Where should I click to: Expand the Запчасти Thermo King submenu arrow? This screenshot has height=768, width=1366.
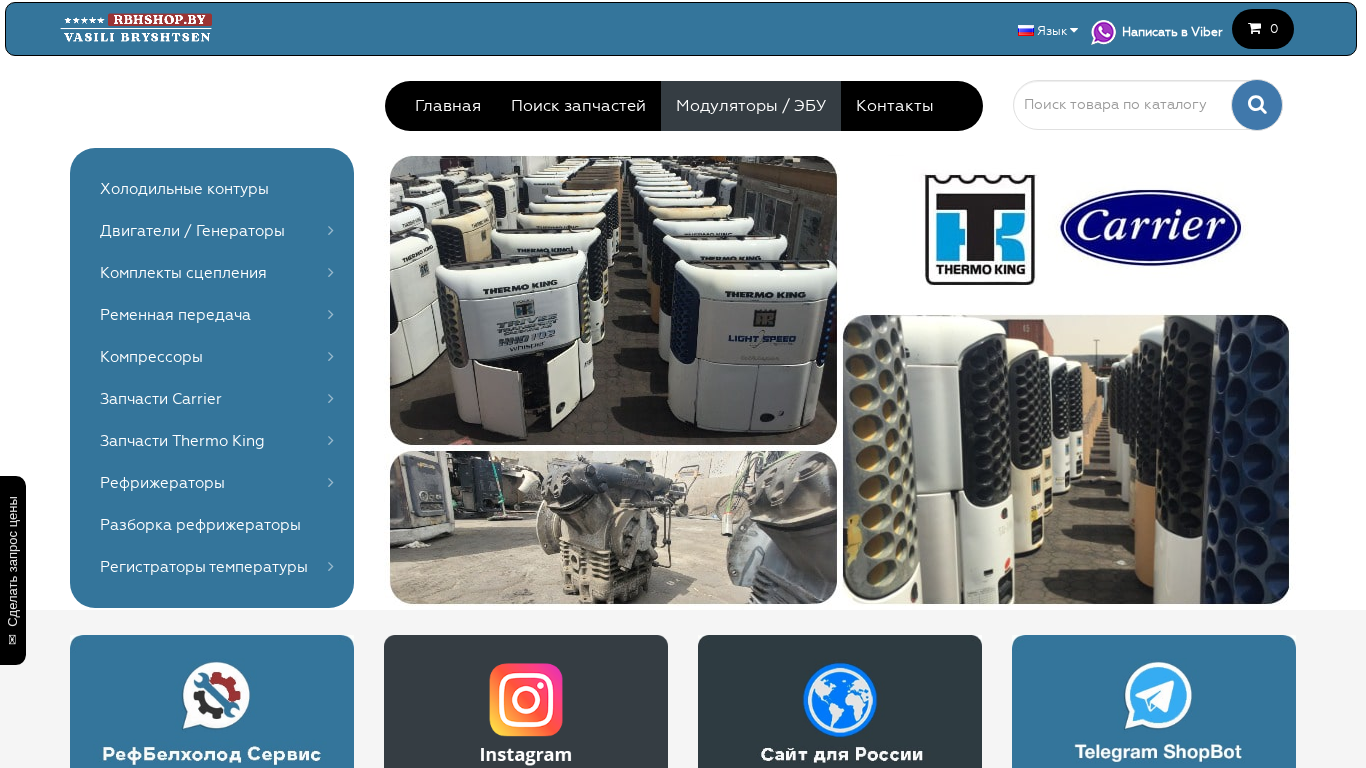click(x=330, y=441)
